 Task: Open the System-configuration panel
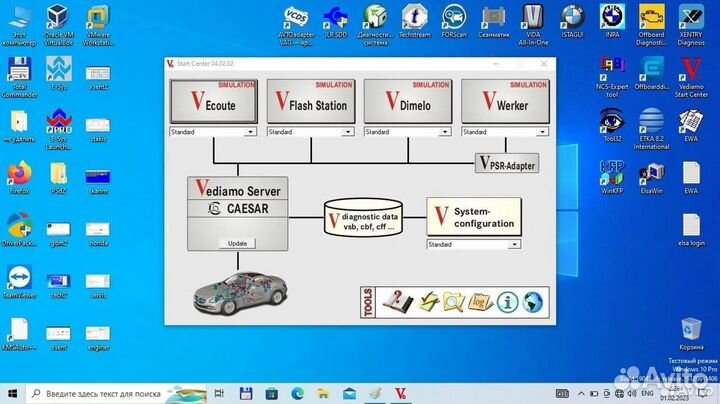pos(474,217)
